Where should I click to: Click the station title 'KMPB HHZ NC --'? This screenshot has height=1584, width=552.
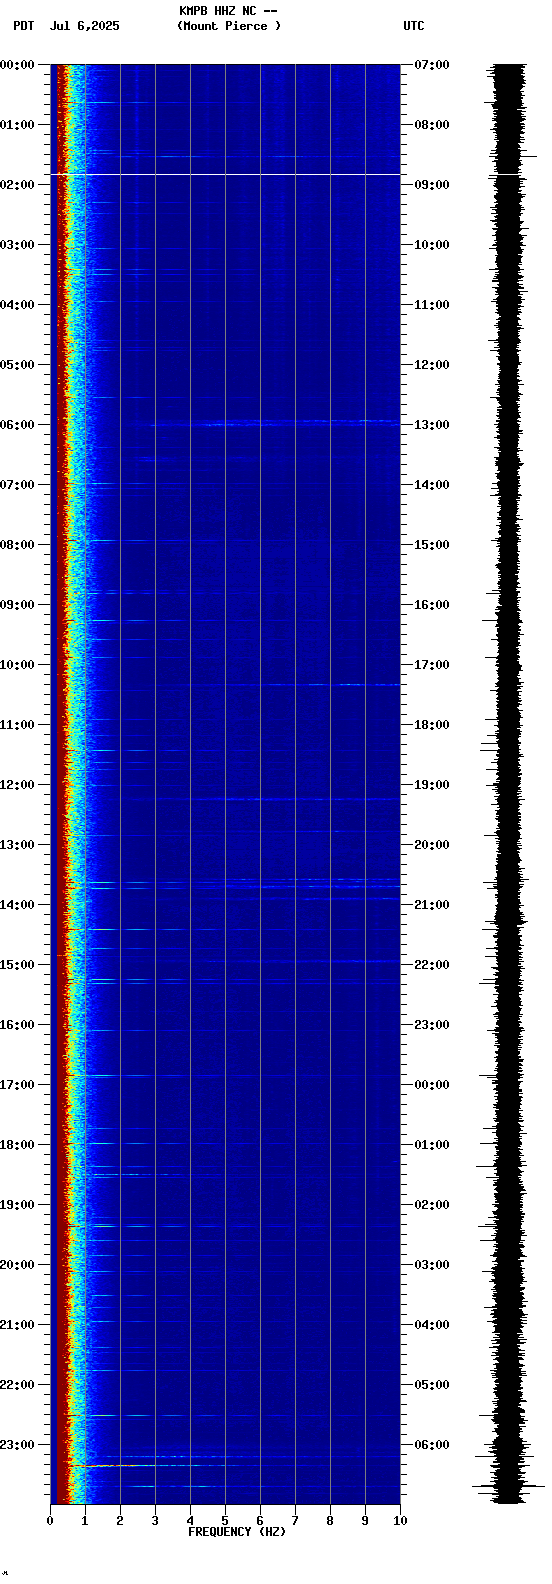coord(228,11)
